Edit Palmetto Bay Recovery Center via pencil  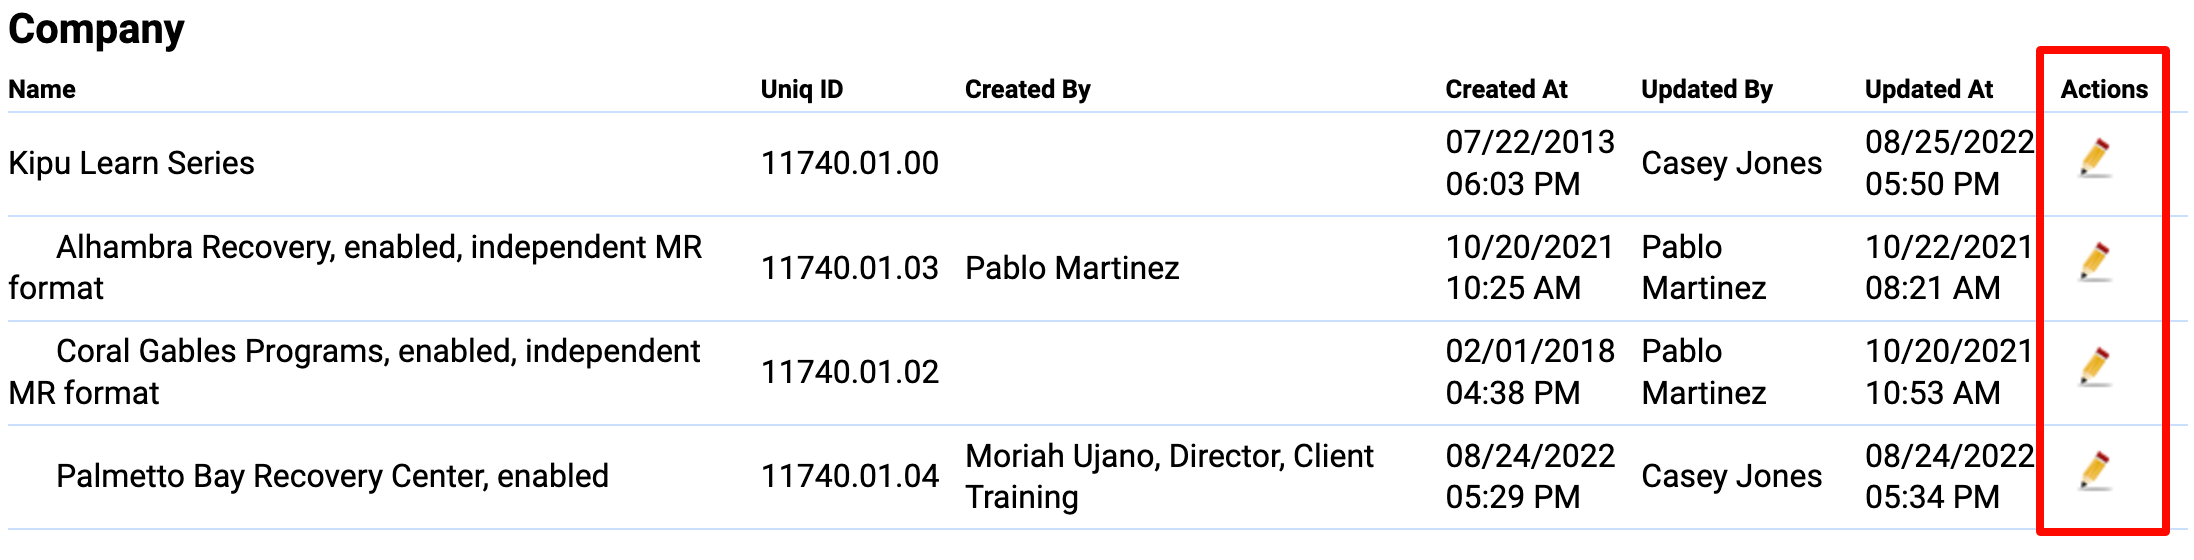tap(2095, 470)
